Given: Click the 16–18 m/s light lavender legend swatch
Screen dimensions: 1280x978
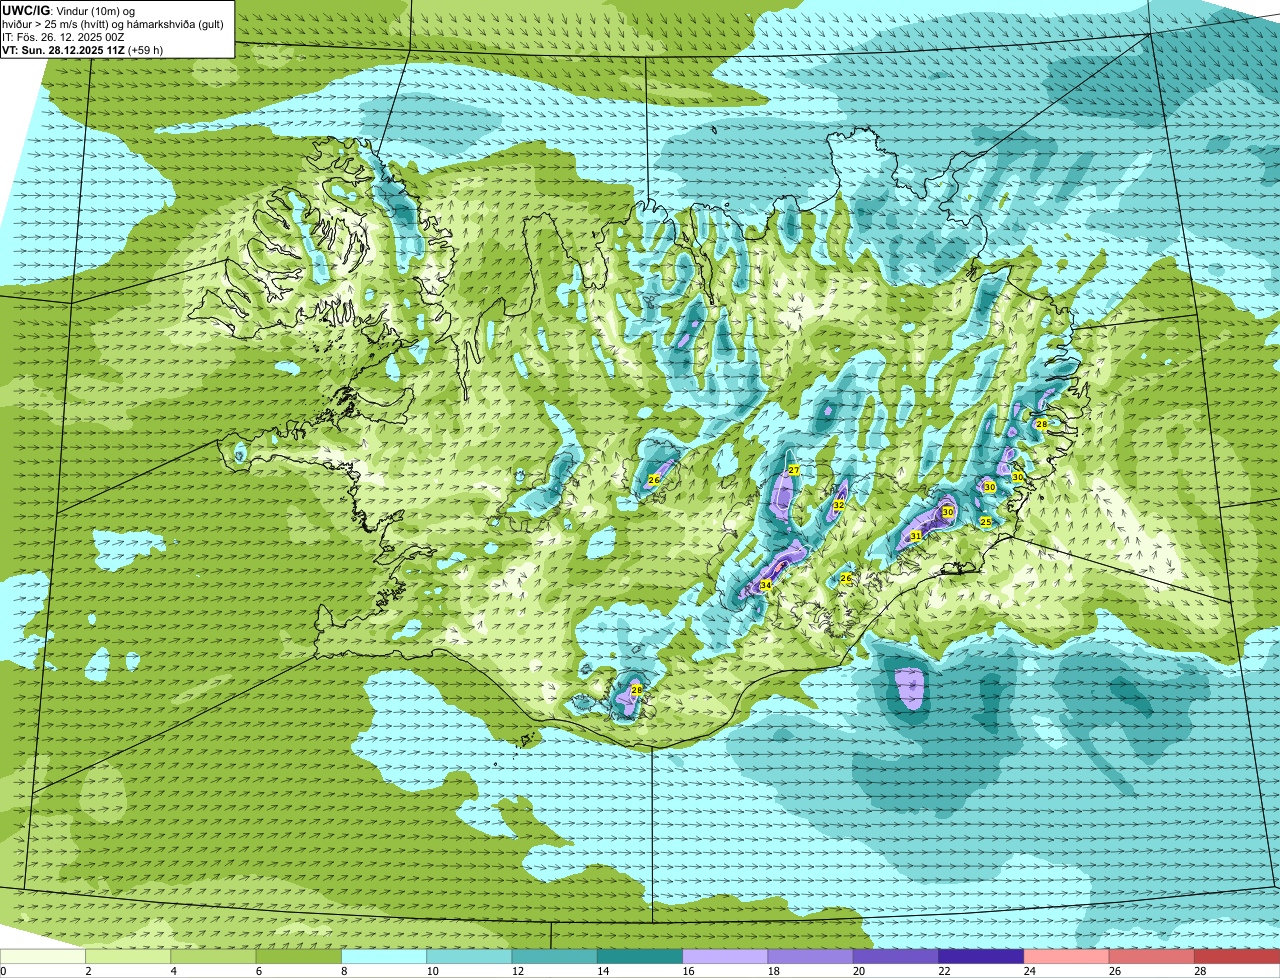Looking at the screenshot, I should [725, 957].
